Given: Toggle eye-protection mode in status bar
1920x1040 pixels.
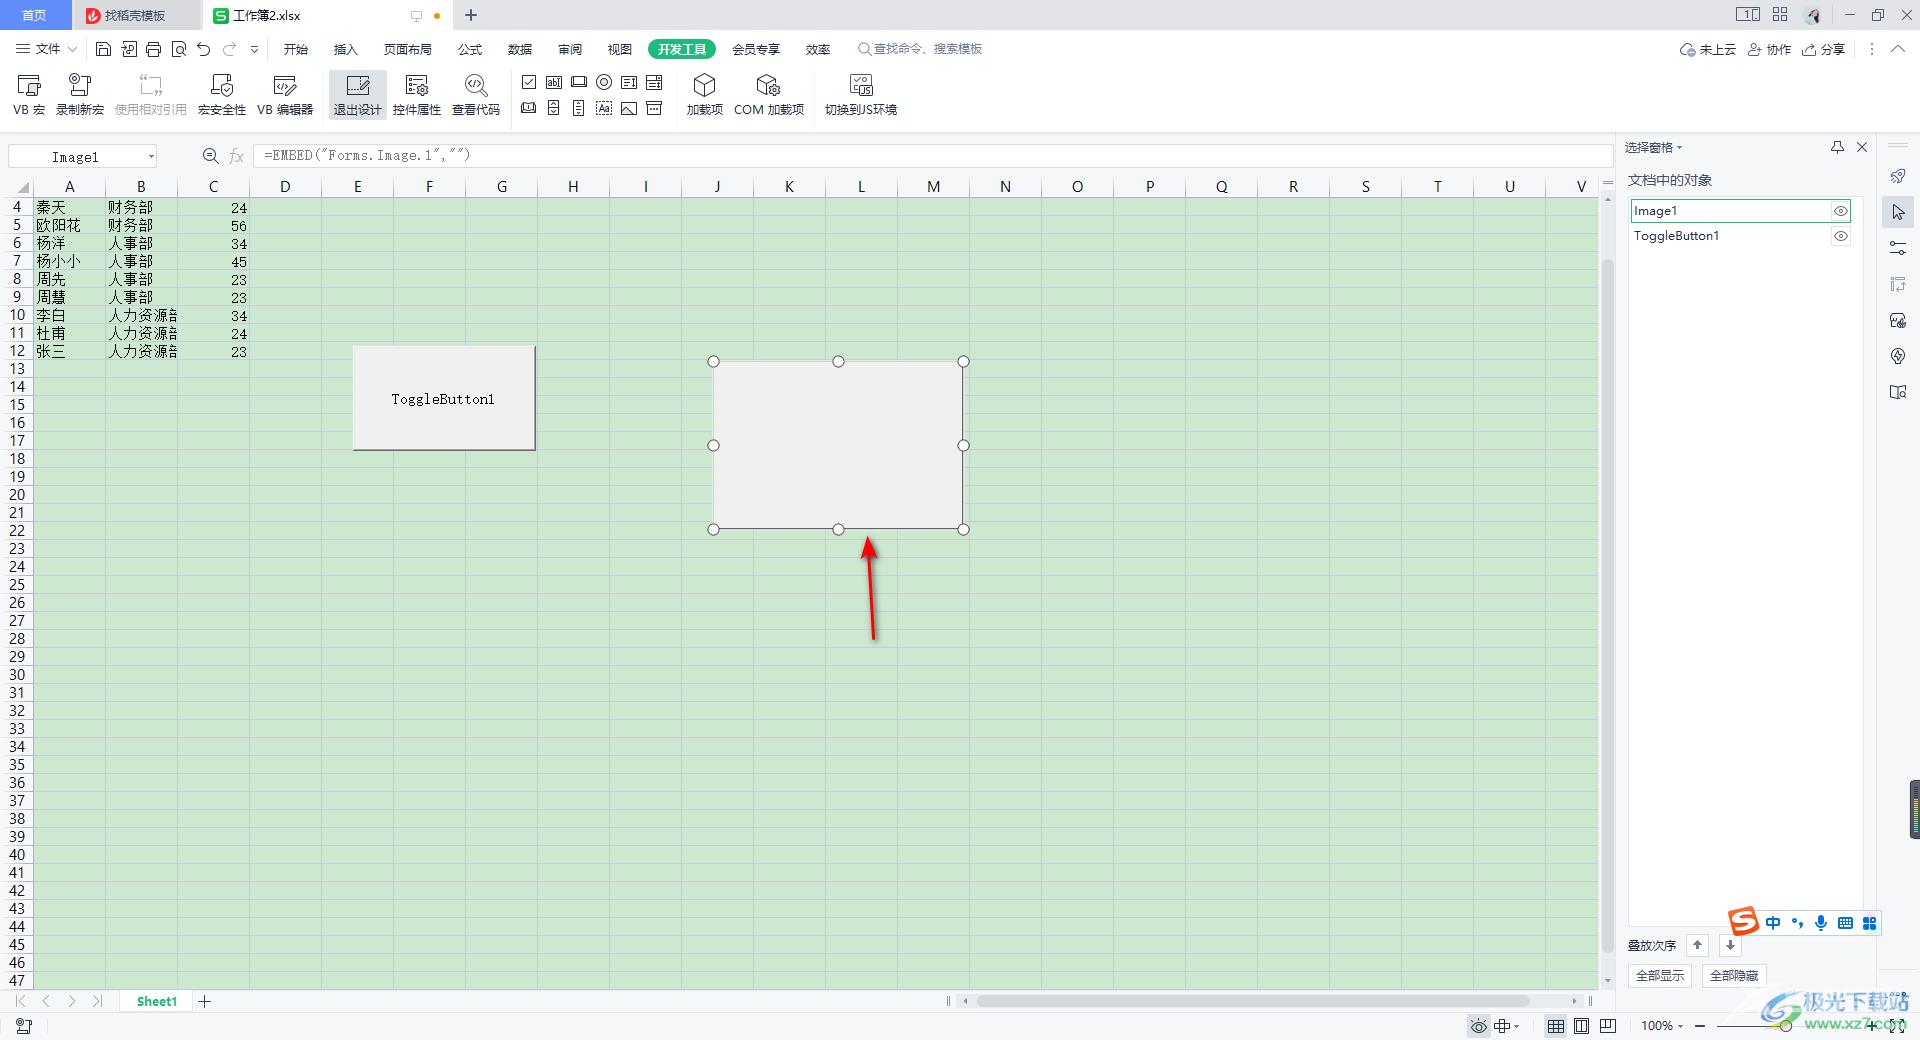Looking at the screenshot, I should (1479, 1026).
